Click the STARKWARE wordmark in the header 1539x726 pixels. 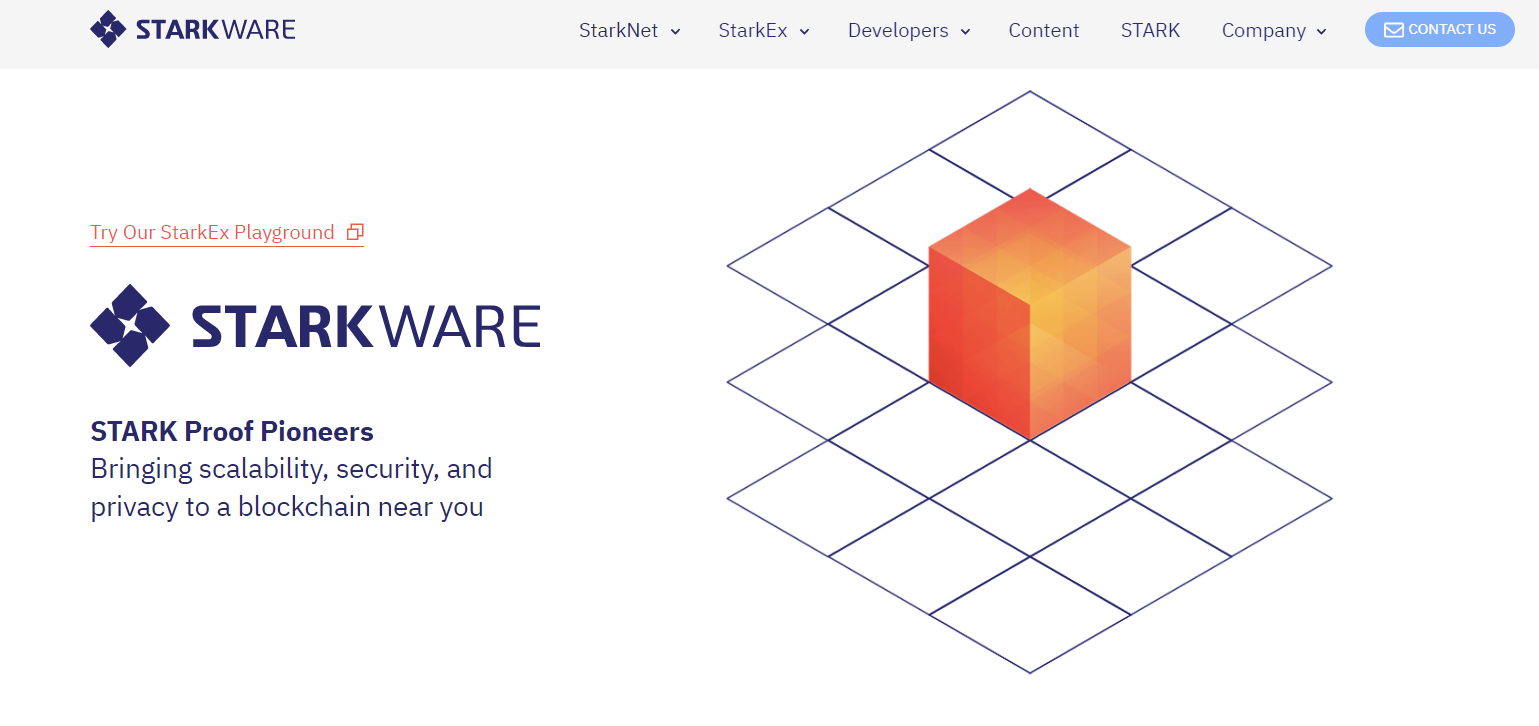pos(215,30)
